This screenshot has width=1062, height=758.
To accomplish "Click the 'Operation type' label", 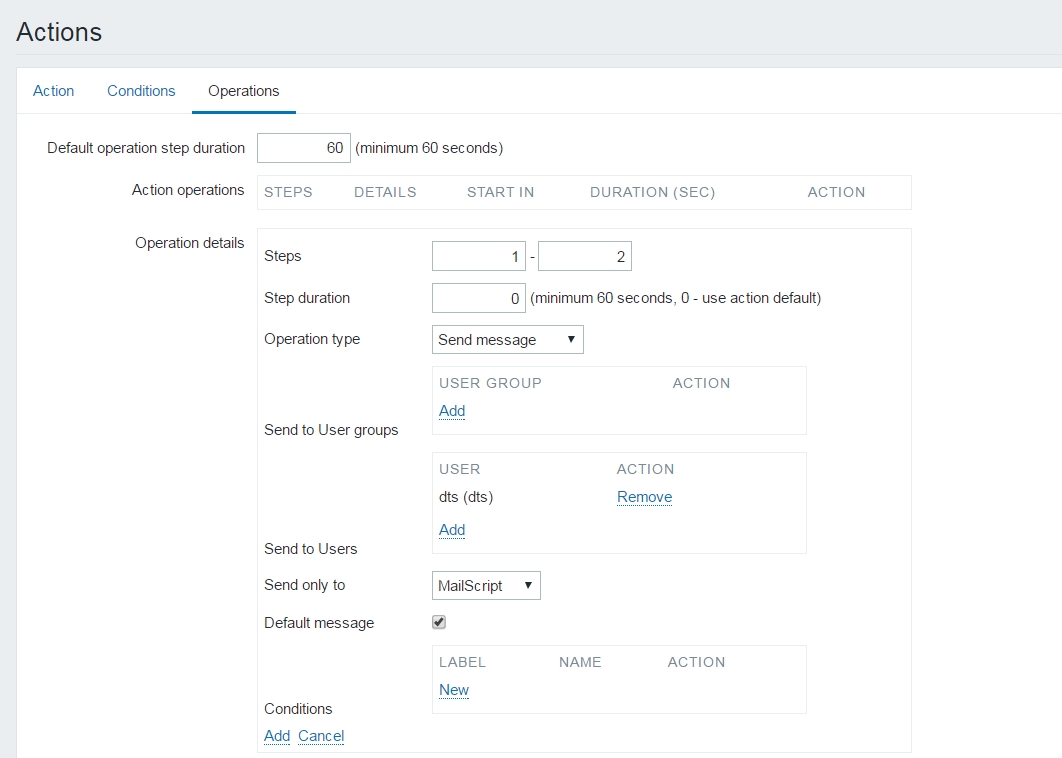I will tap(312, 339).
